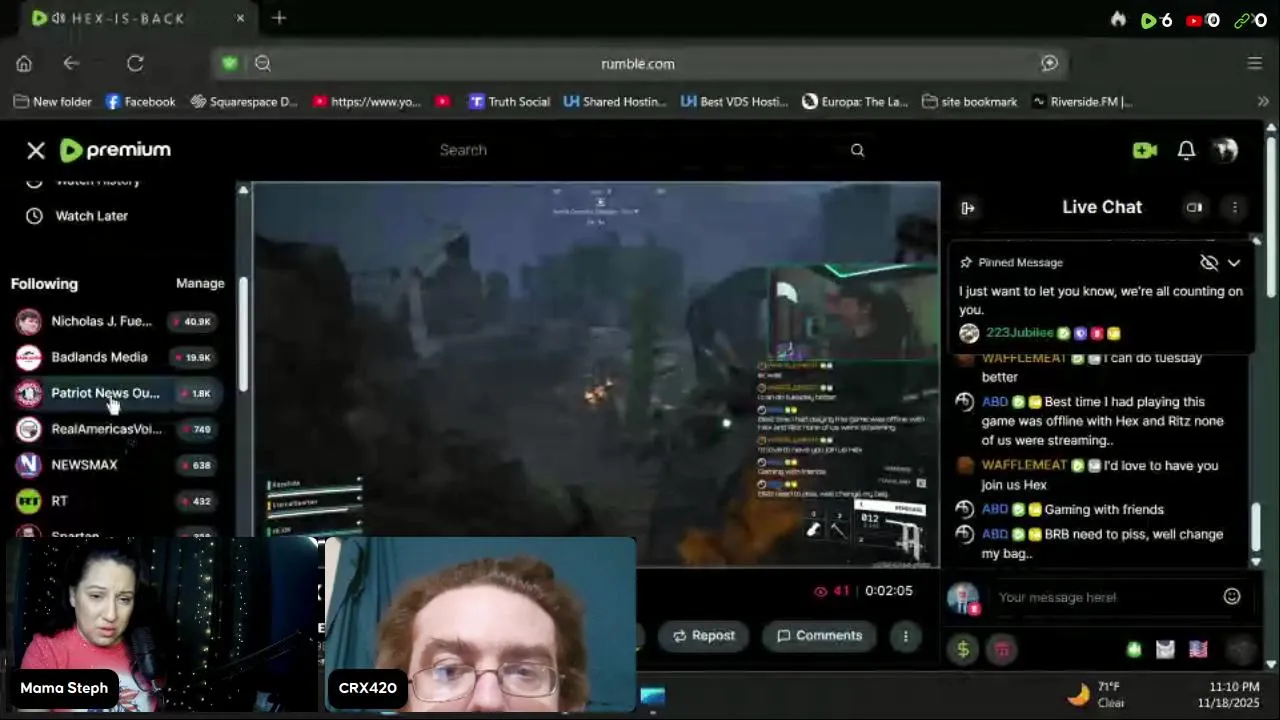
Task: Click the envelope emote icon
Action: [x=1165, y=649]
